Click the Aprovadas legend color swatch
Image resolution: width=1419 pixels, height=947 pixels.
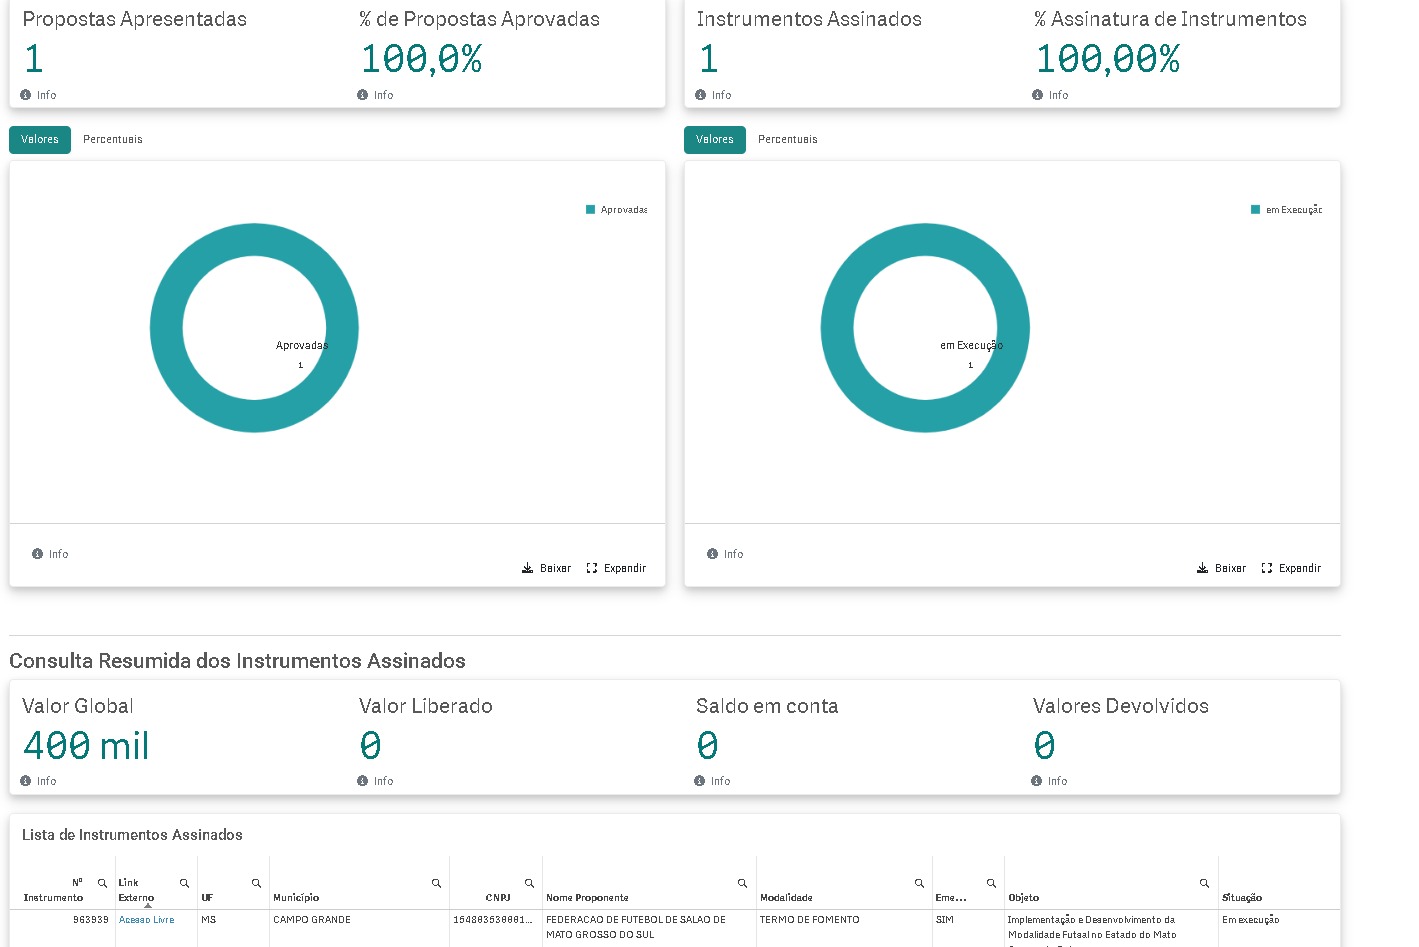point(590,210)
